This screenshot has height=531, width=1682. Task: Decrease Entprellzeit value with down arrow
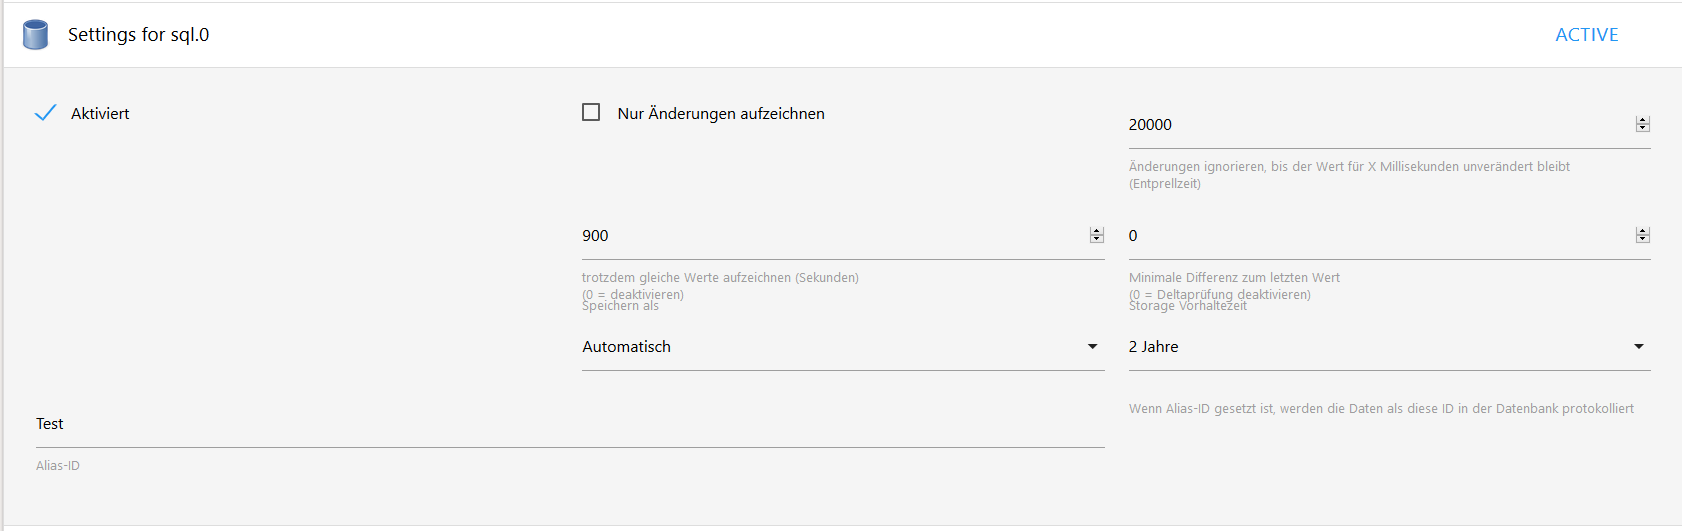coord(1642,128)
